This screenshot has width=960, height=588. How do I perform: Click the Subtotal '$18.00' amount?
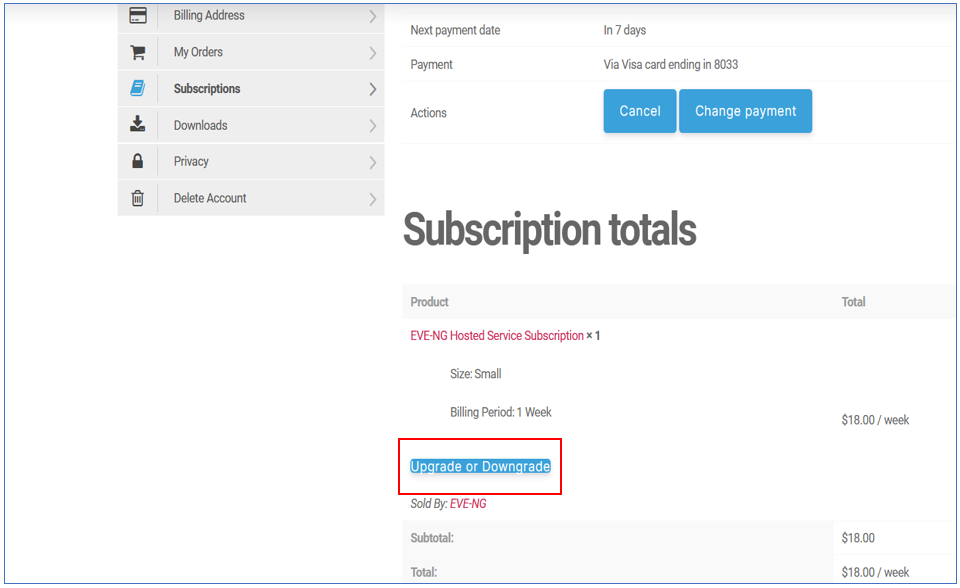point(858,538)
